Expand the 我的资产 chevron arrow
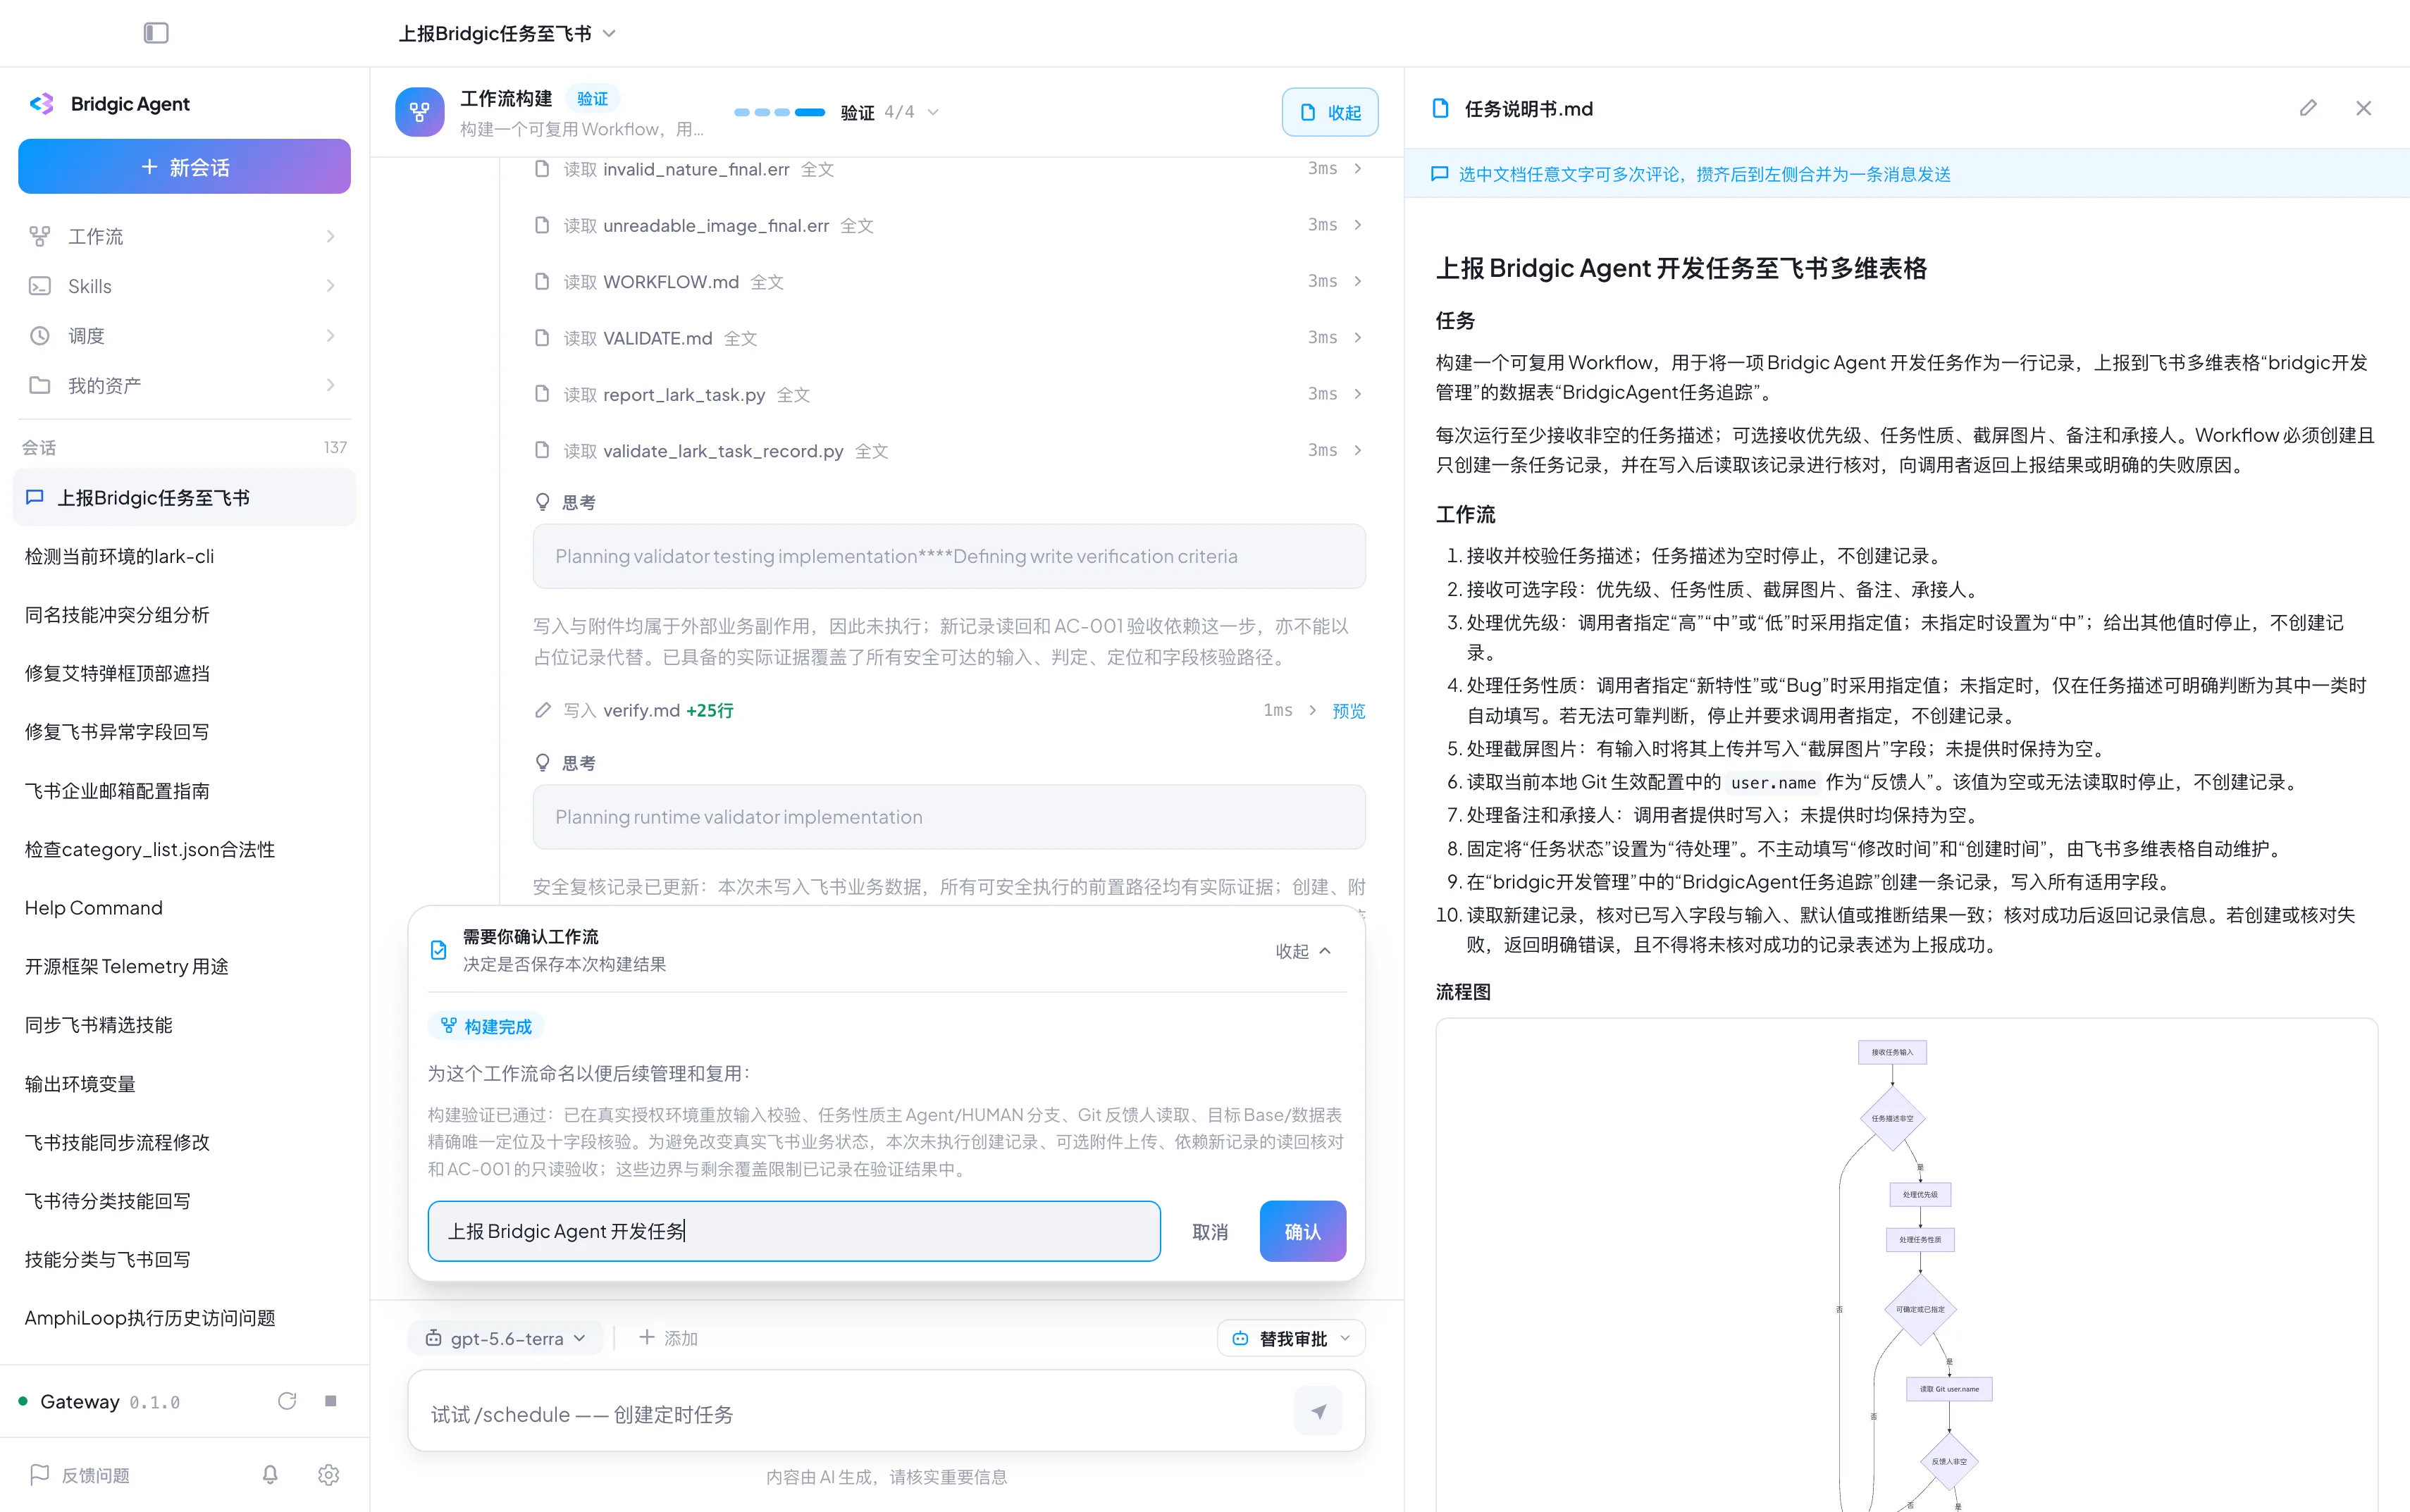This screenshot has height=1512, width=2410. [330, 385]
